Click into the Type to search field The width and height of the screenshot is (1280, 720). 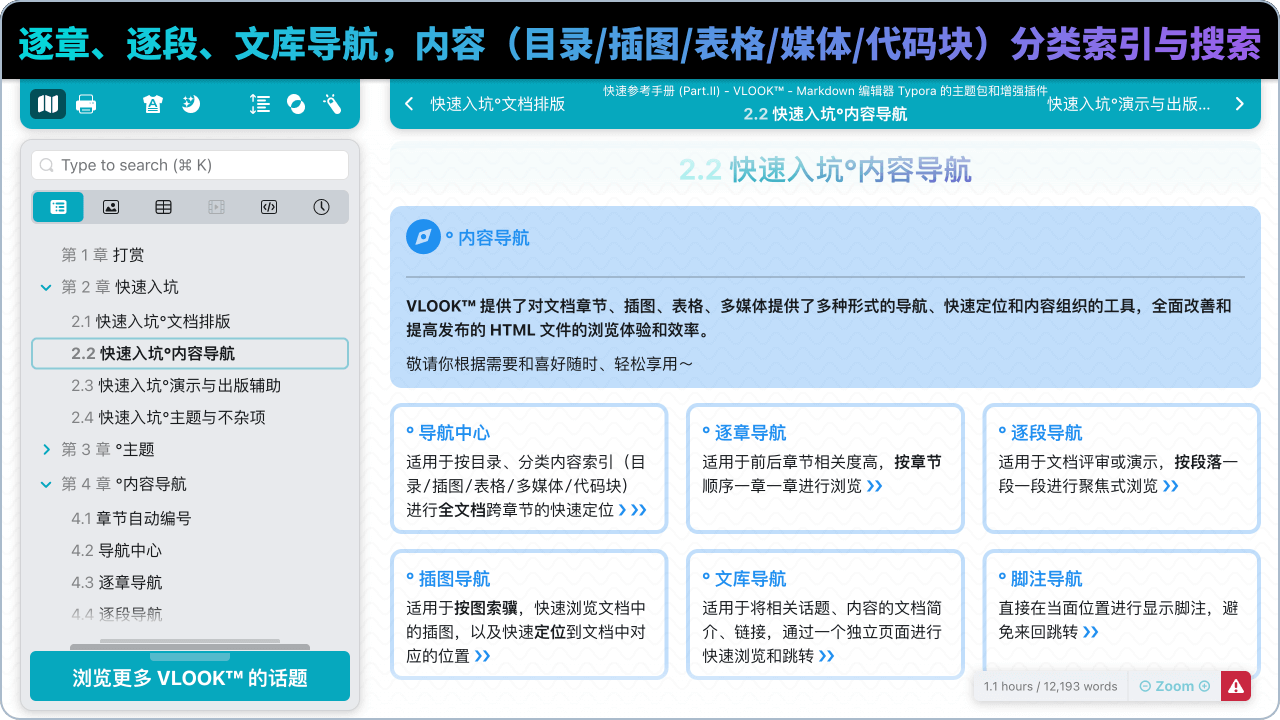190,165
